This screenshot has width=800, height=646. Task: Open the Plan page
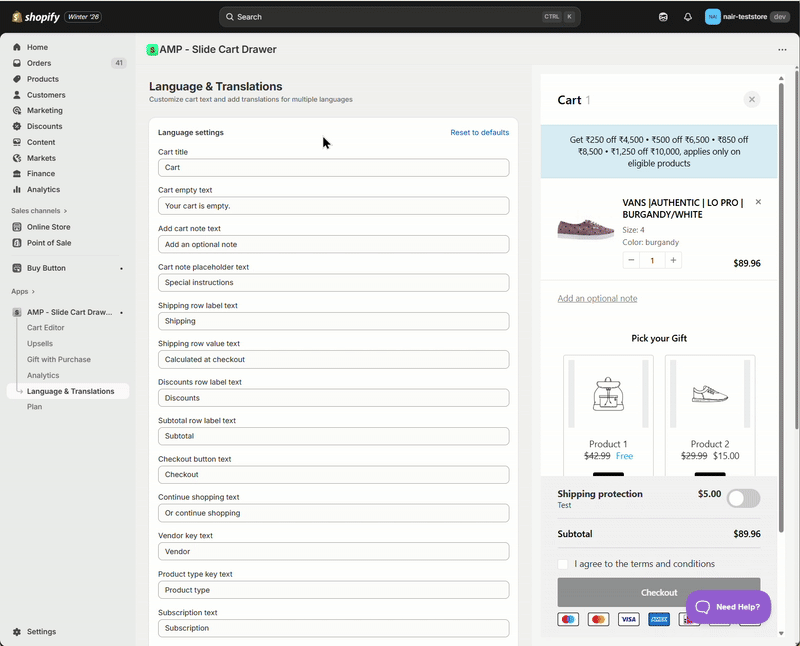(x=34, y=407)
